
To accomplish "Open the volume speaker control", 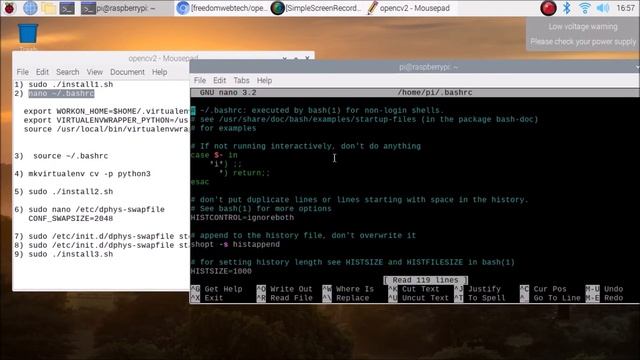I will 602,8.
